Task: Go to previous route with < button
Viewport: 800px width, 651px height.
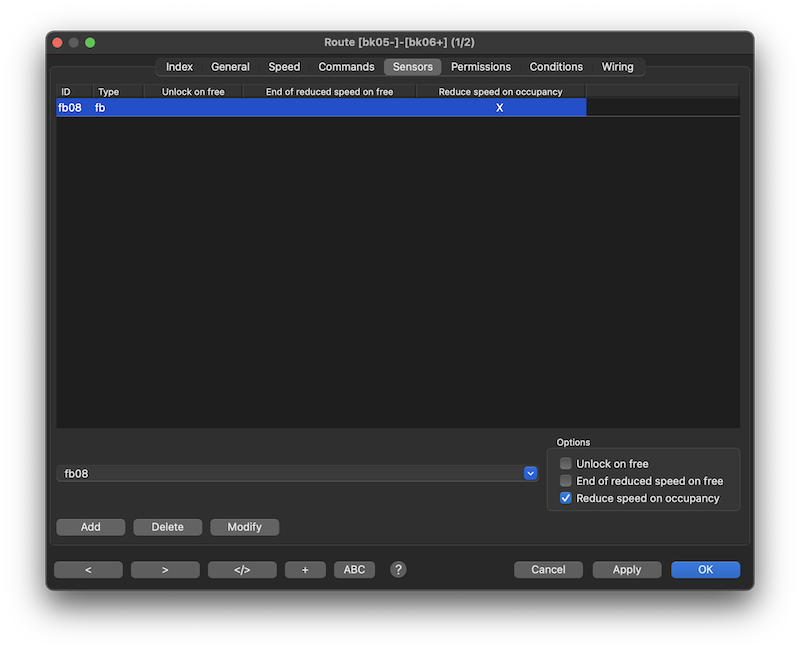Action: 88,569
